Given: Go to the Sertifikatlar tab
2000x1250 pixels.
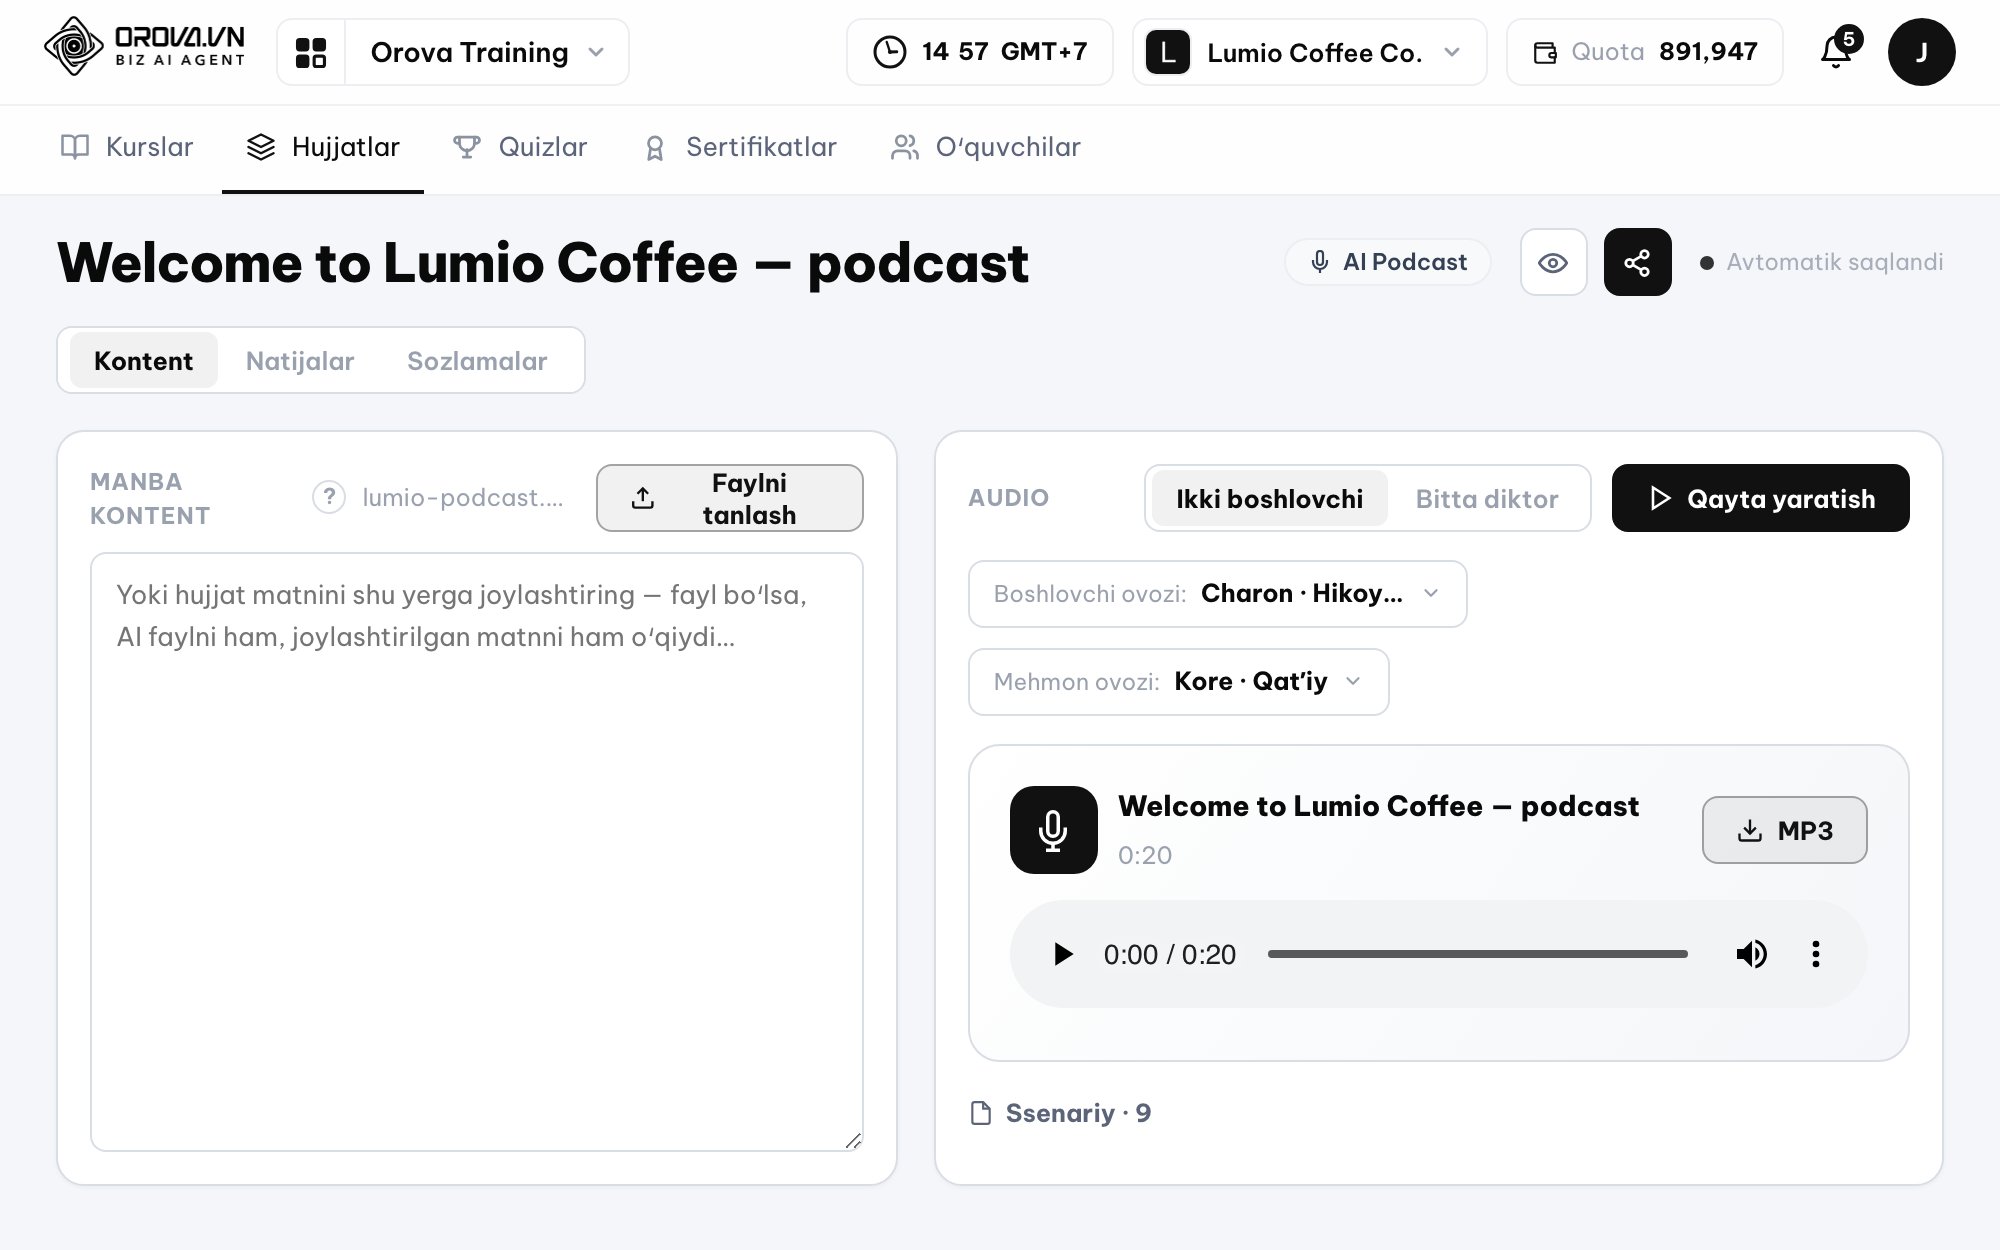Looking at the screenshot, I should (740, 147).
